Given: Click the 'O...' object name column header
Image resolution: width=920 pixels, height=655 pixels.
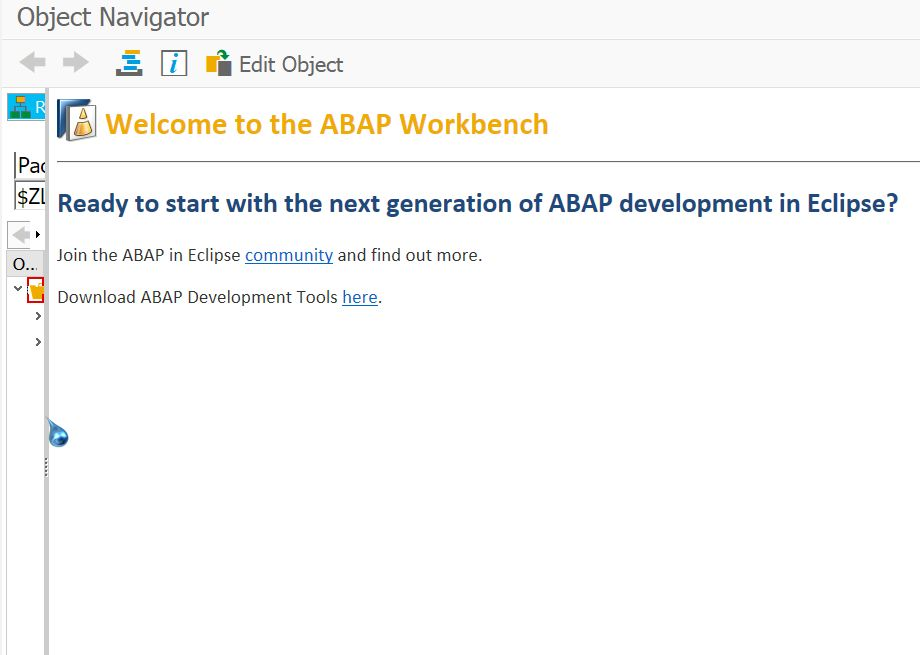Looking at the screenshot, I should 24,264.
